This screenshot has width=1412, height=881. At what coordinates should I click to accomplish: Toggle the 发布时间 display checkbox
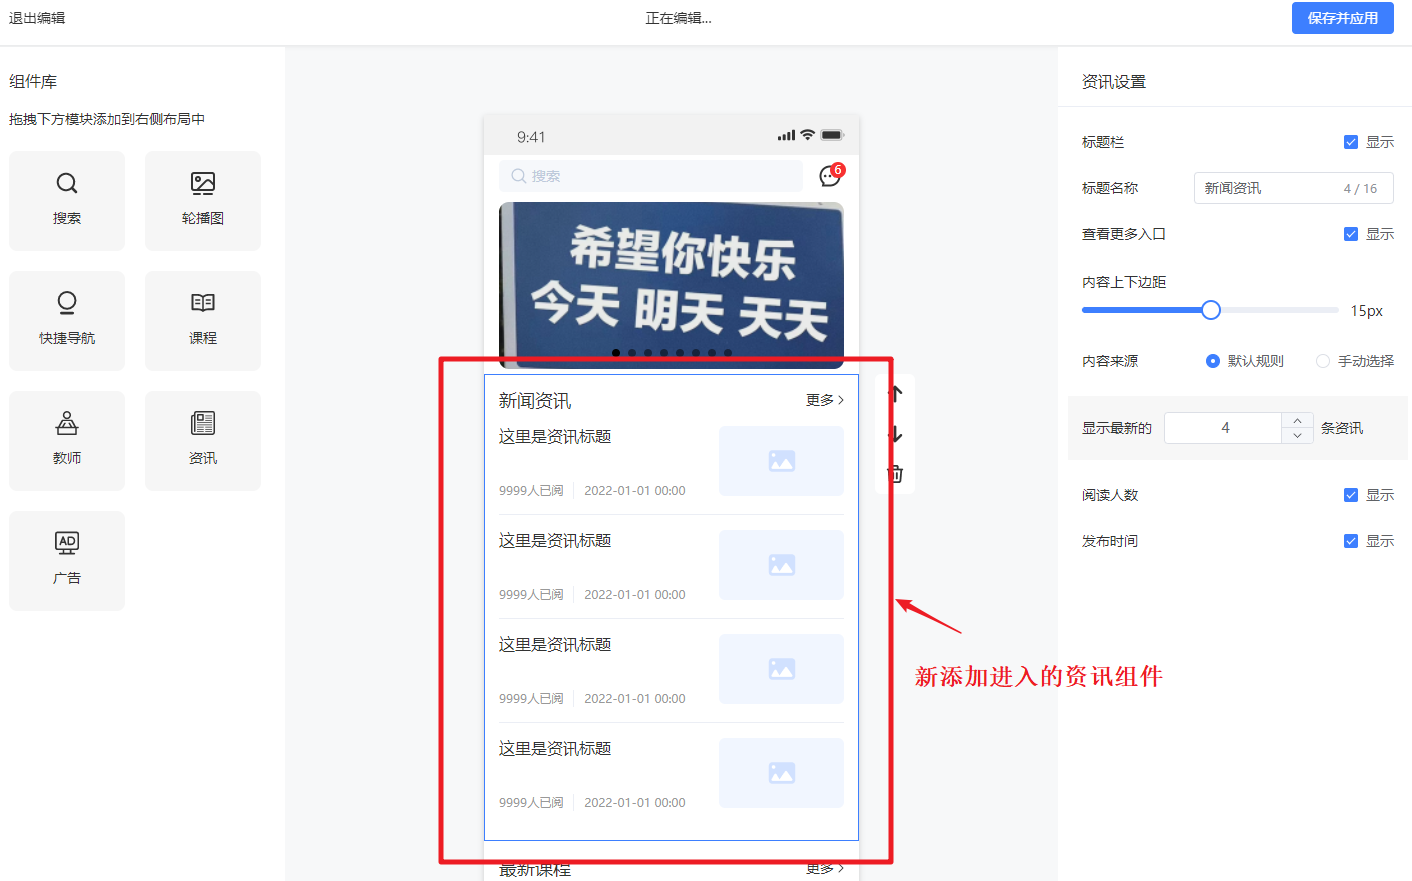(x=1351, y=541)
